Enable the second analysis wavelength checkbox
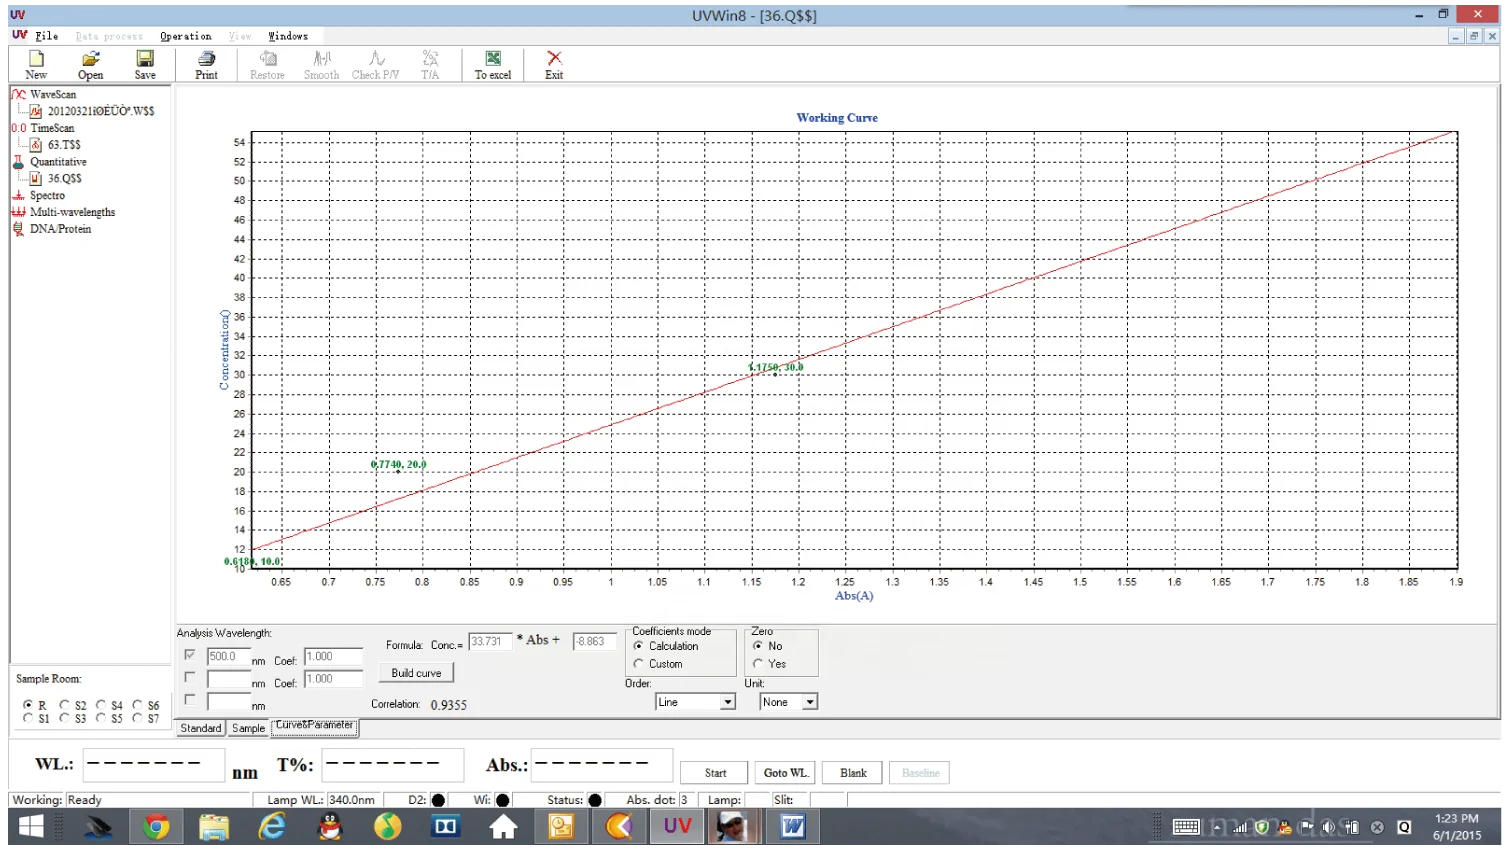1510x850 pixels. click(x=190, y=677)
